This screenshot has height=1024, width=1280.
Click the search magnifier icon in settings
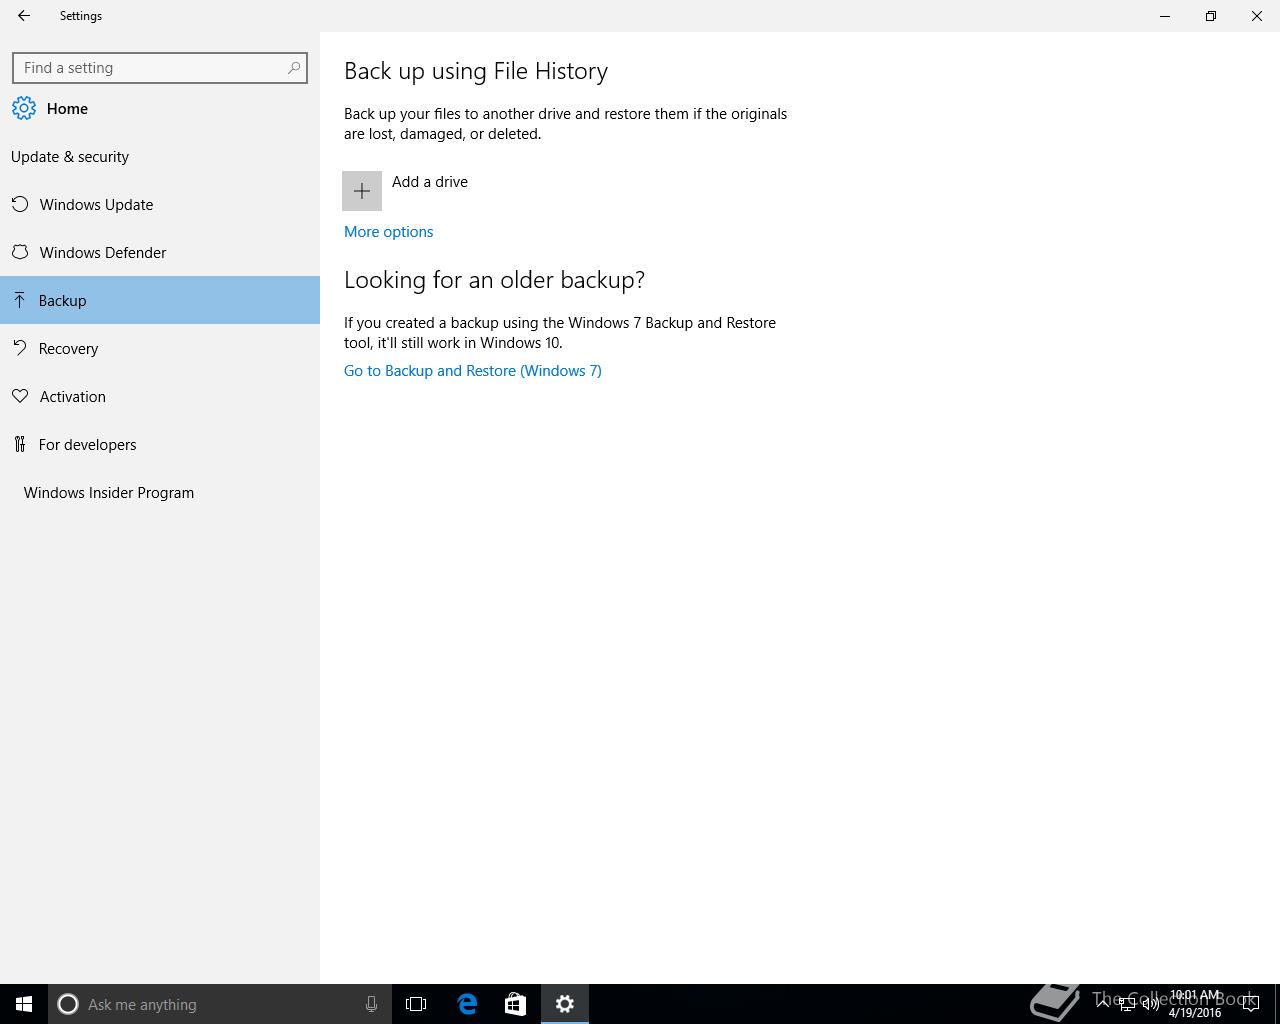[x=294, y=68]
